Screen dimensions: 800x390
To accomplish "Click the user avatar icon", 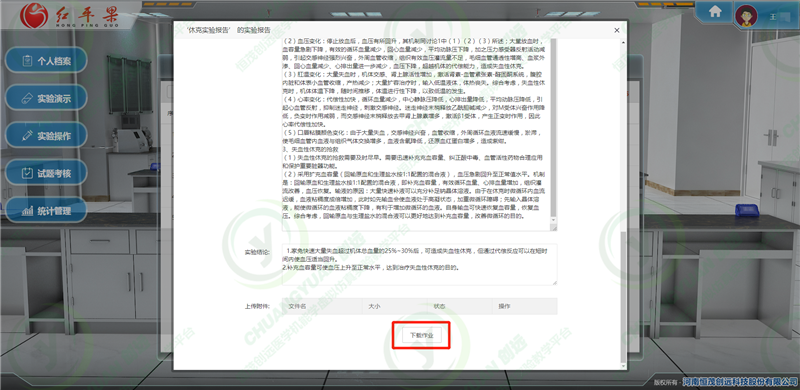I will click(746, 16).
